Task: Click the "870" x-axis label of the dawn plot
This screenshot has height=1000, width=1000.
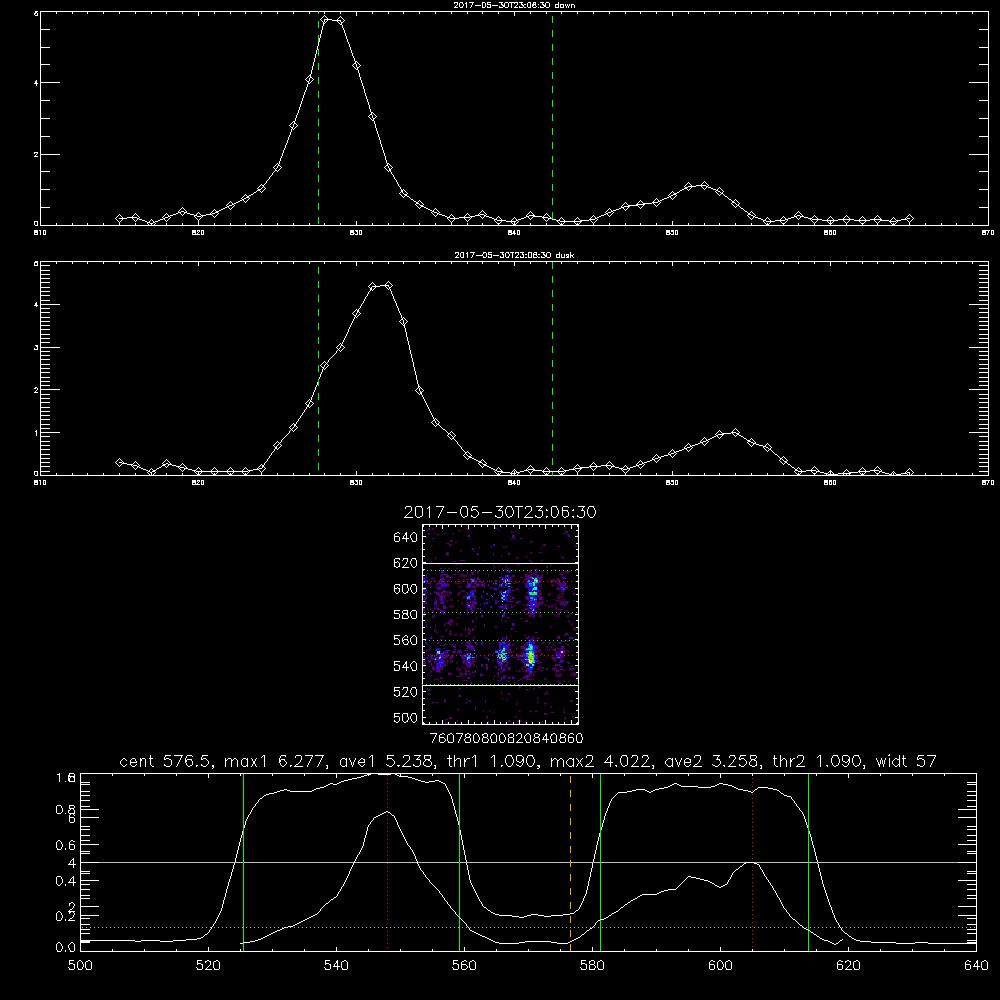Action: [x=988, y=233]
